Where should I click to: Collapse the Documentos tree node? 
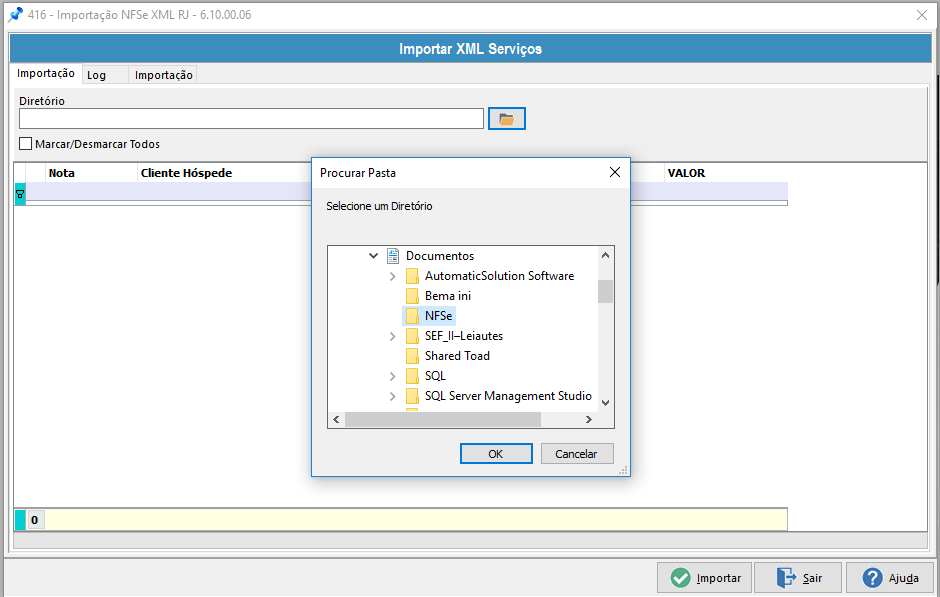pos(373,256)
